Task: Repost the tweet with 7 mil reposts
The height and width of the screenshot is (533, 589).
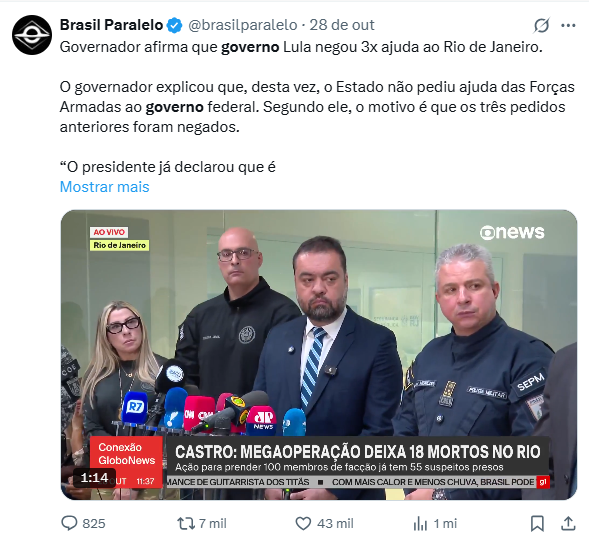Action: click(x=186, y=523)
